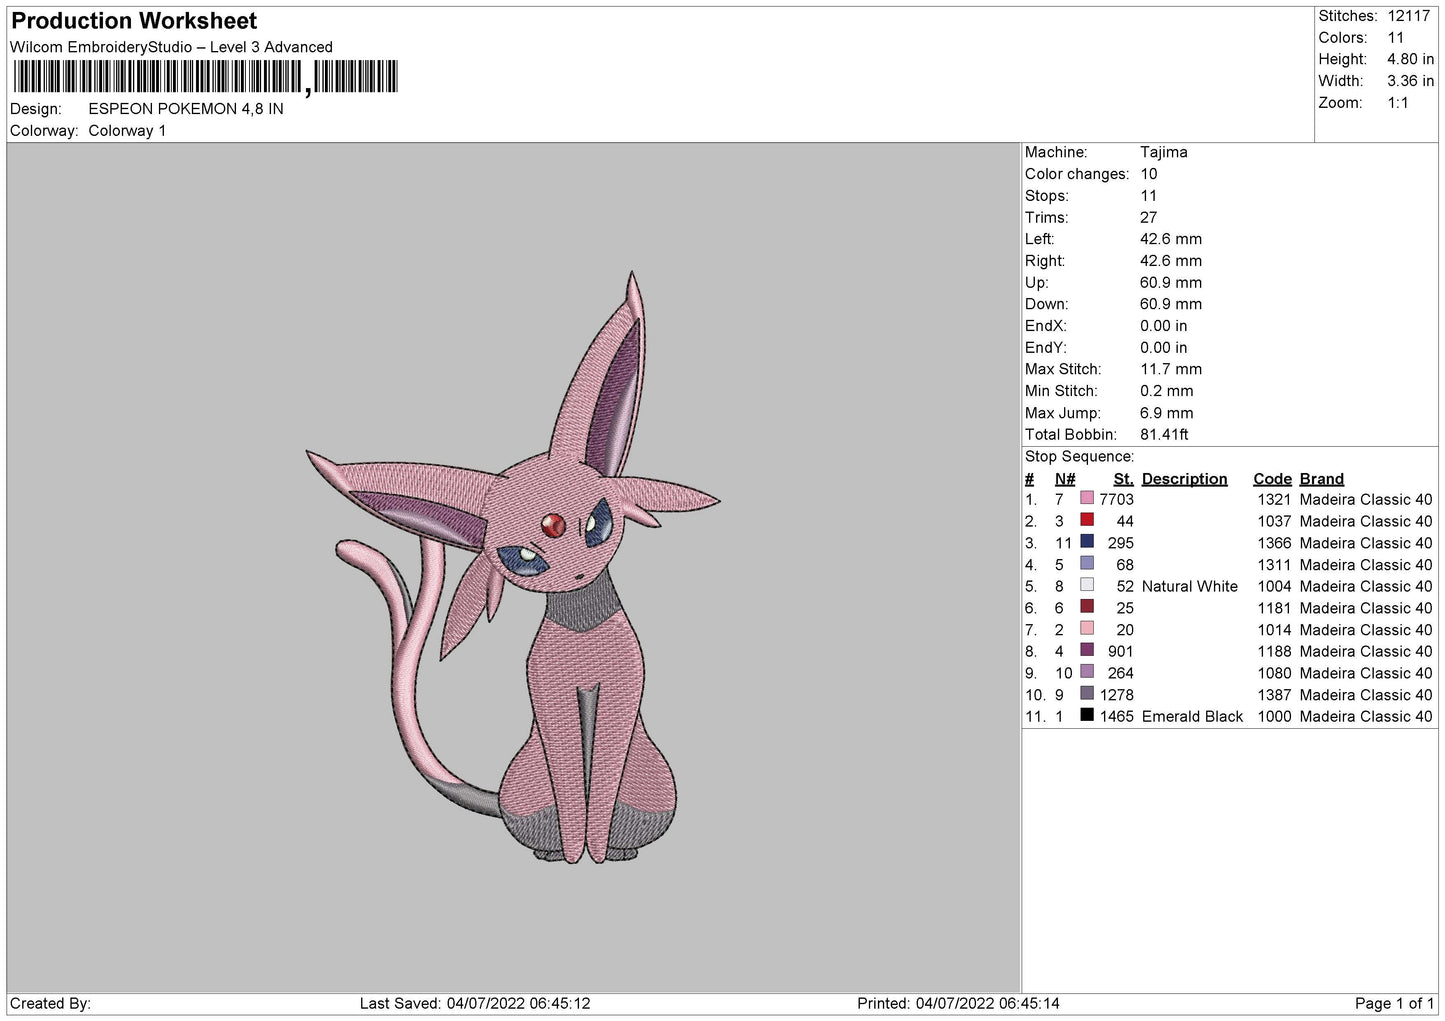The image size is (1445, 1021).
Task: Click the stitch count '1278' in row 10
Action: (1117, 695)
